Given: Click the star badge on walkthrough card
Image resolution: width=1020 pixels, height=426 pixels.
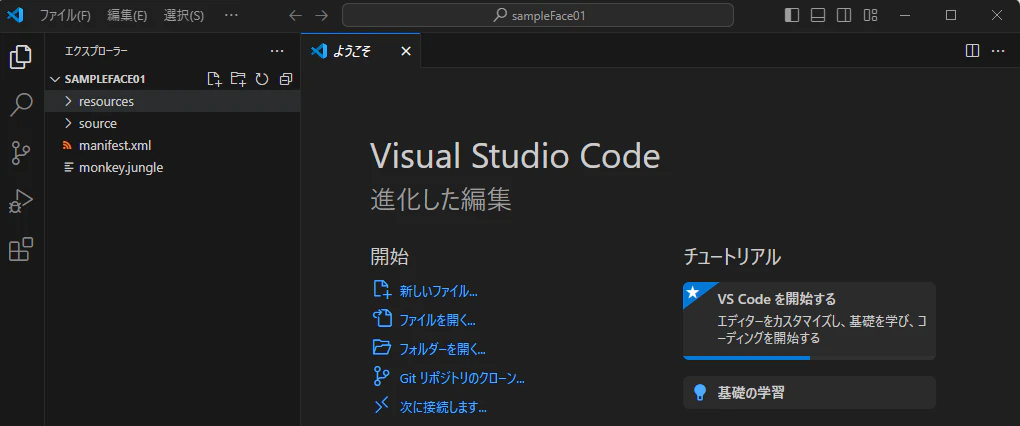Looking at the screenshot, I should (x=693, y=292).
